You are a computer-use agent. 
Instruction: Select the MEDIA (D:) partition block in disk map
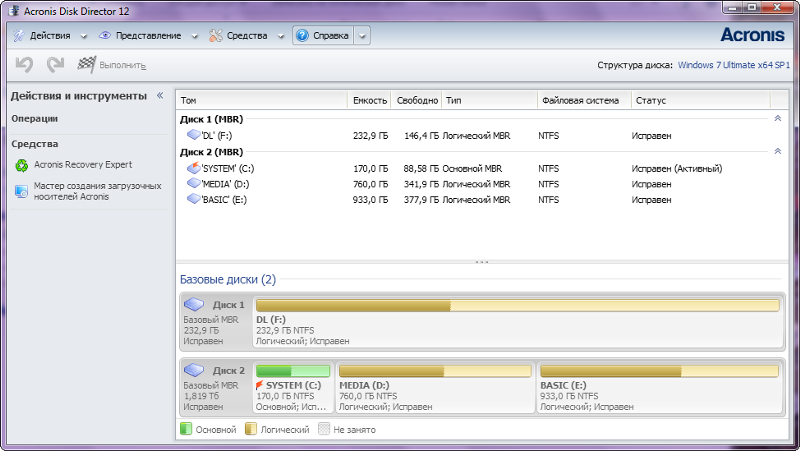[x=435, y=388]
